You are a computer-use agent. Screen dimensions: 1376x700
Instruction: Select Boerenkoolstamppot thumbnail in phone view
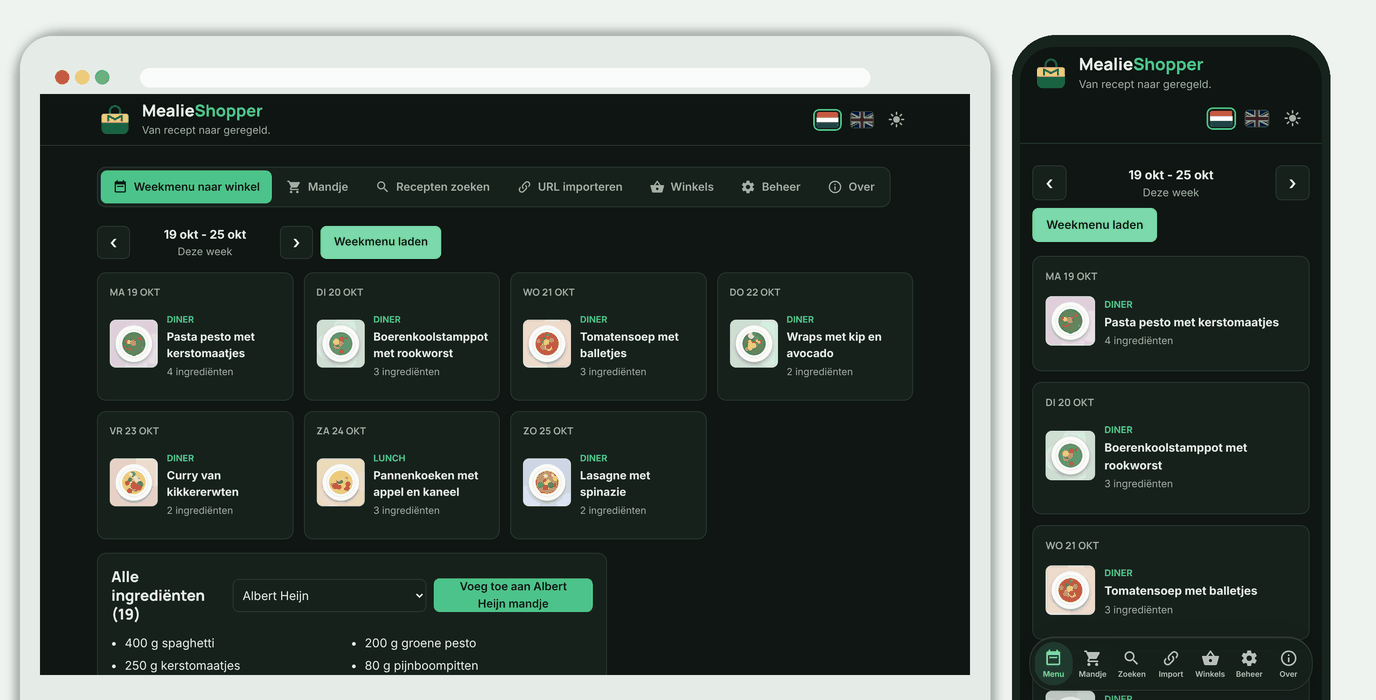[1070, 456]
